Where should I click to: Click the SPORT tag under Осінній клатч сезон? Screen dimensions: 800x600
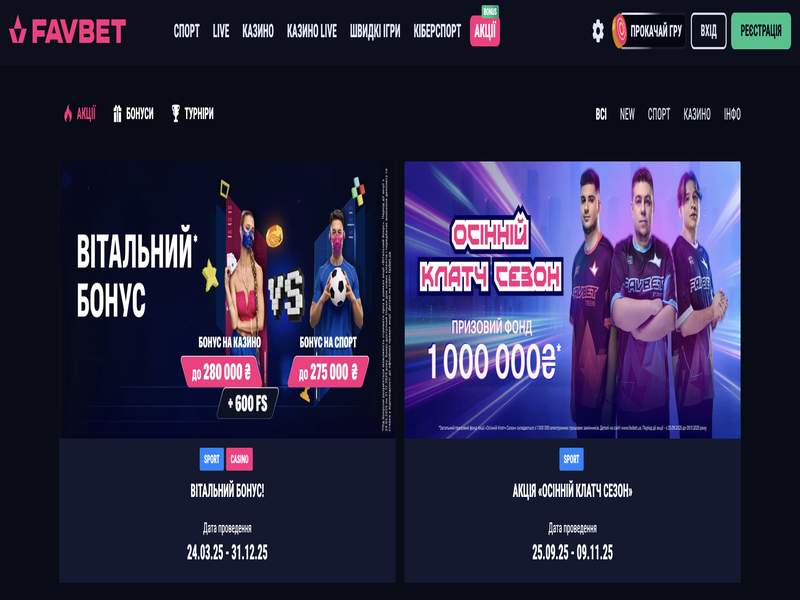click(x=571, y=459)
